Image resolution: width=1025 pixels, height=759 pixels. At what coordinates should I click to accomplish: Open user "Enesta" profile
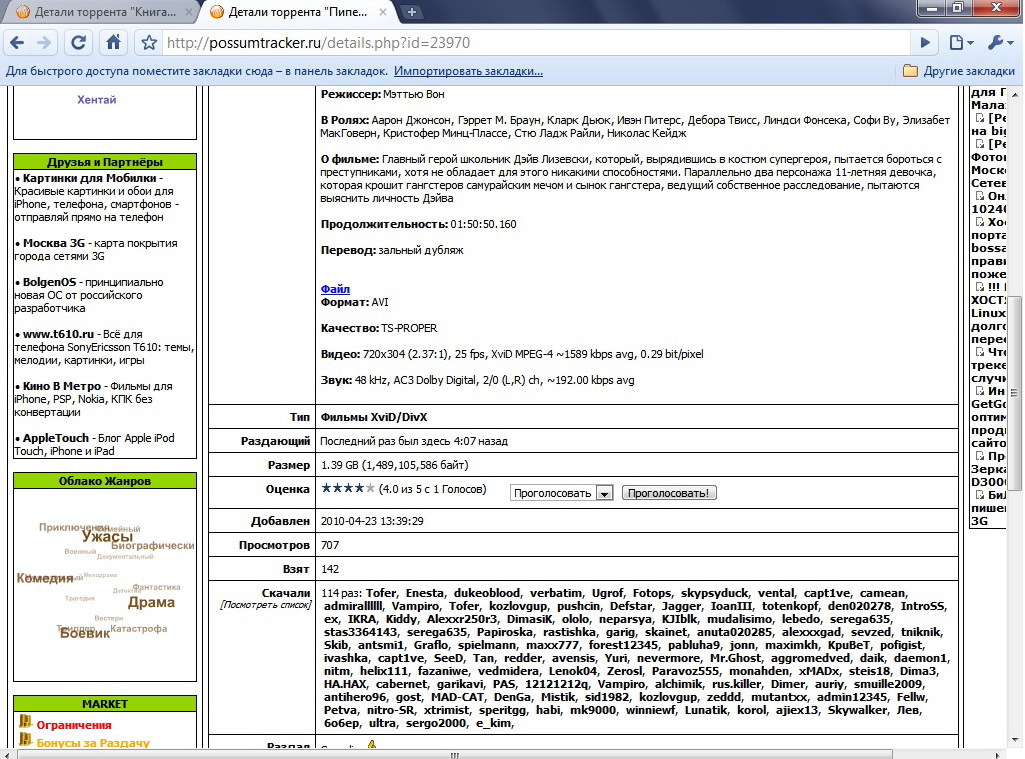(424, 593)
